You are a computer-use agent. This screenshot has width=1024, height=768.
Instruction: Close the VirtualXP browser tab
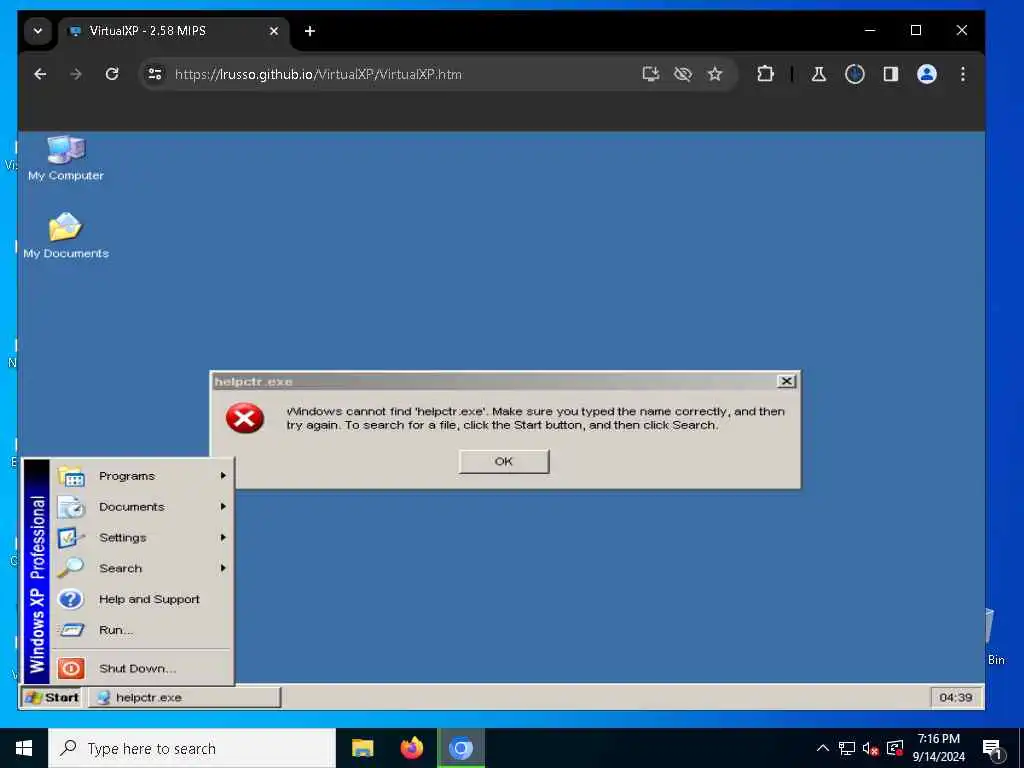(274, 31)
